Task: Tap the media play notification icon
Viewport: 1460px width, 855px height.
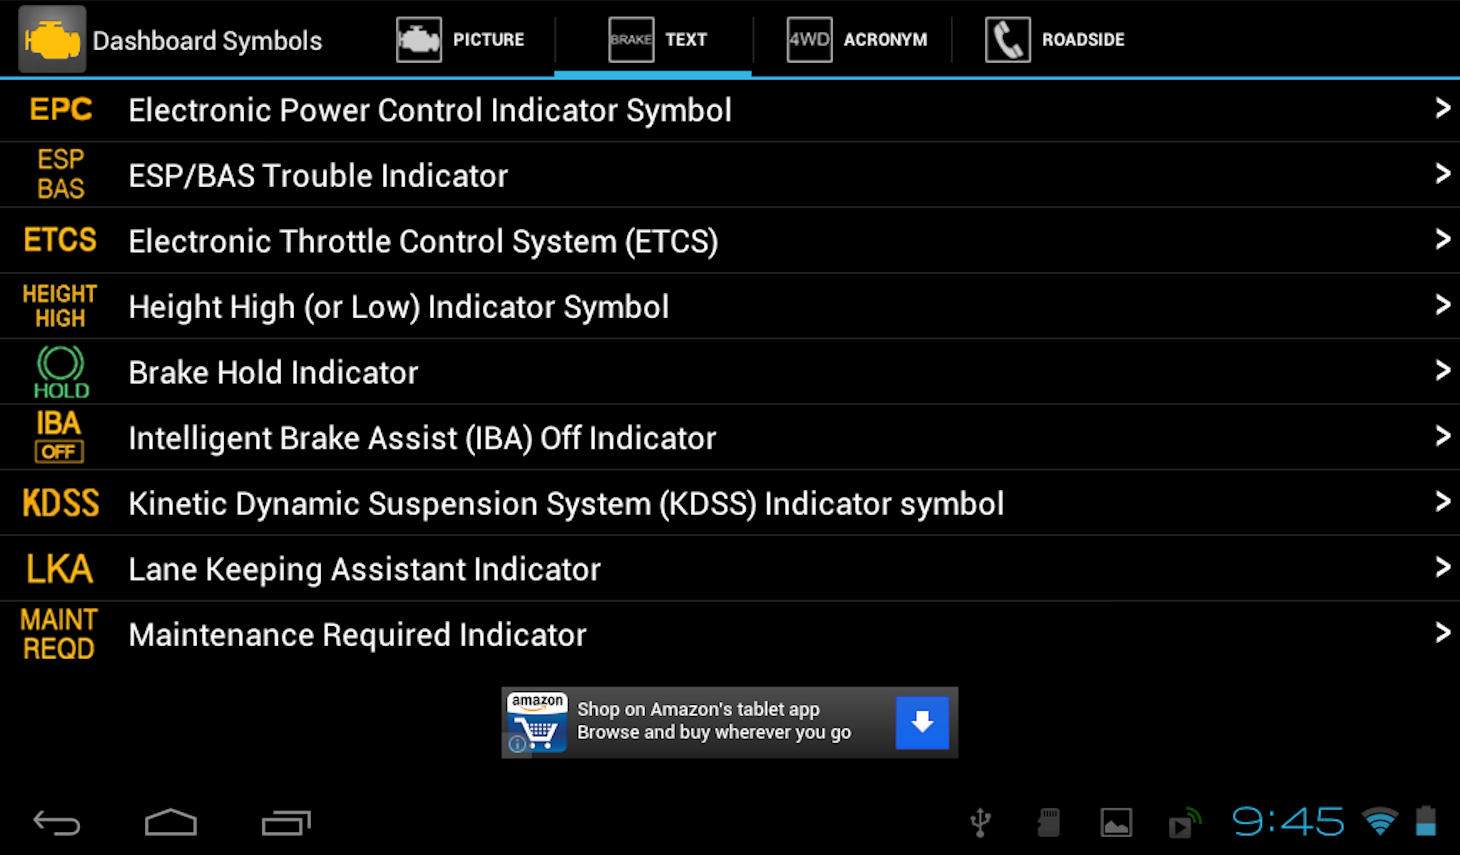Action: click(1184, 823)
